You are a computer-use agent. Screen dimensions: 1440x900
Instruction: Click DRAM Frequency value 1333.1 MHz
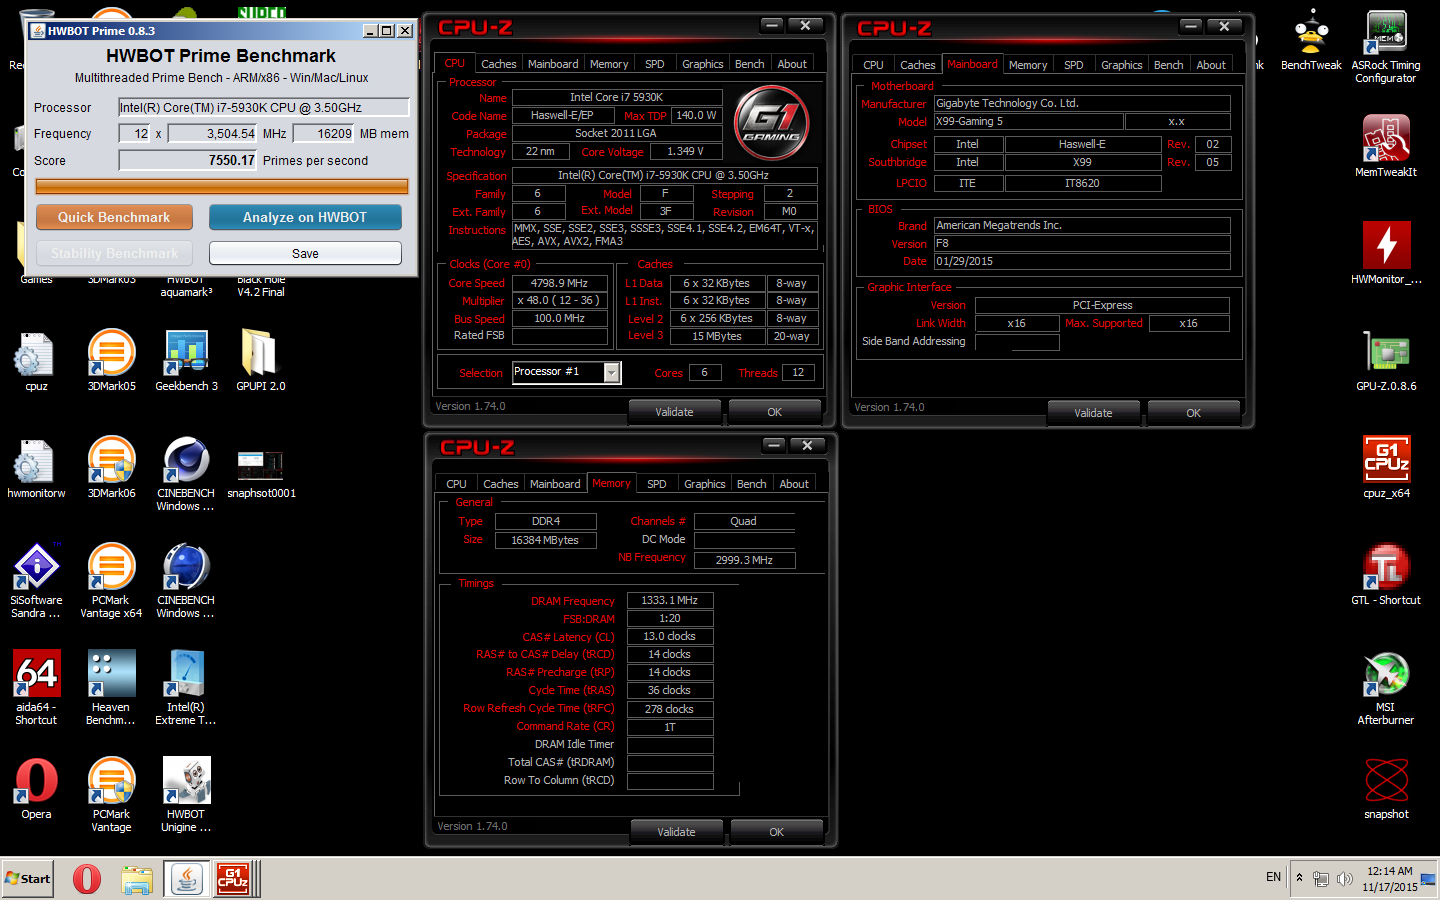pos(669,600)
